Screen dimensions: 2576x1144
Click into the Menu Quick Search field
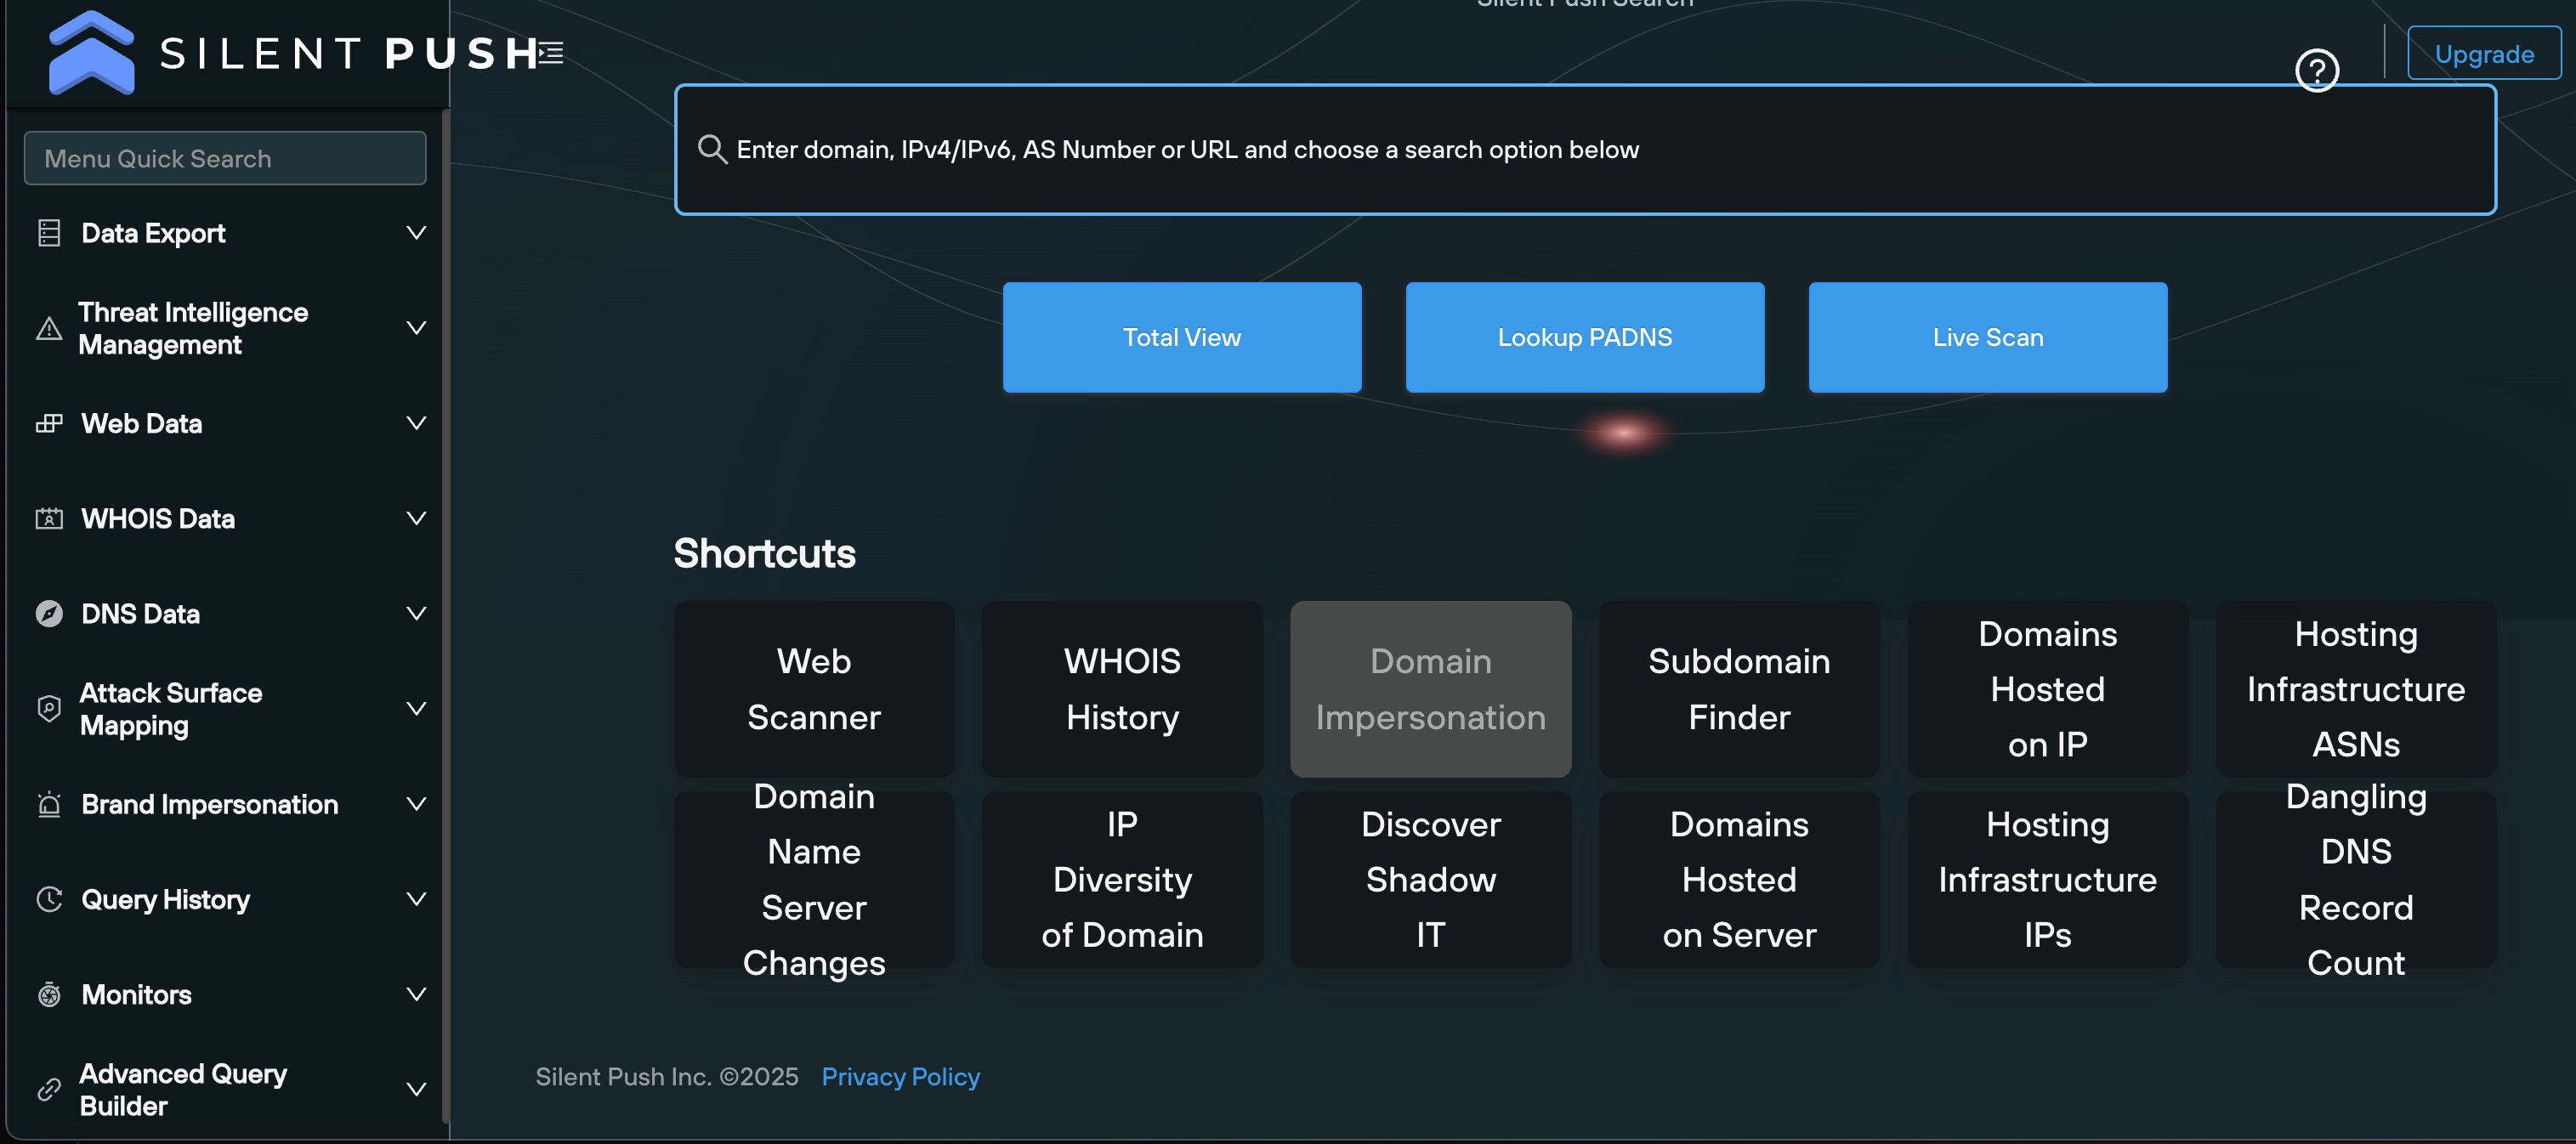coord(225,158)
